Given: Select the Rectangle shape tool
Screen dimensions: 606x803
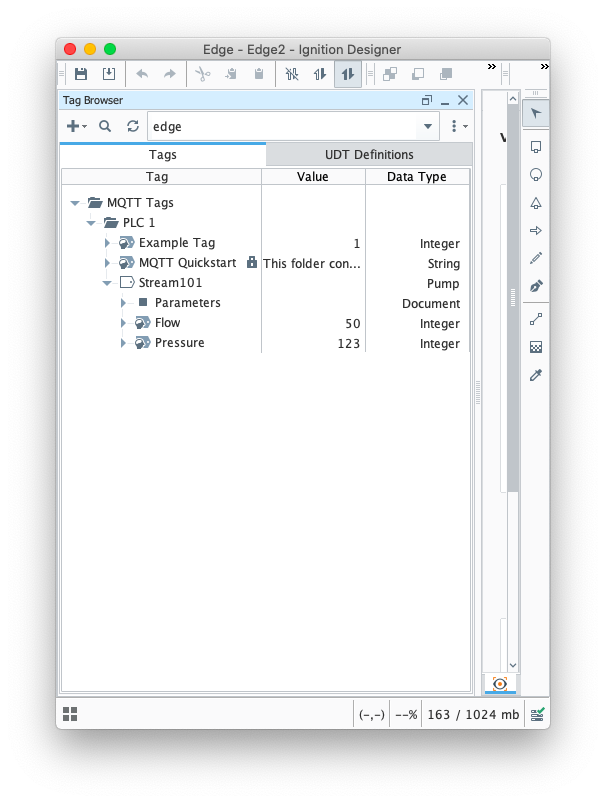Looking at the screenshot, I should coord(536,147).
